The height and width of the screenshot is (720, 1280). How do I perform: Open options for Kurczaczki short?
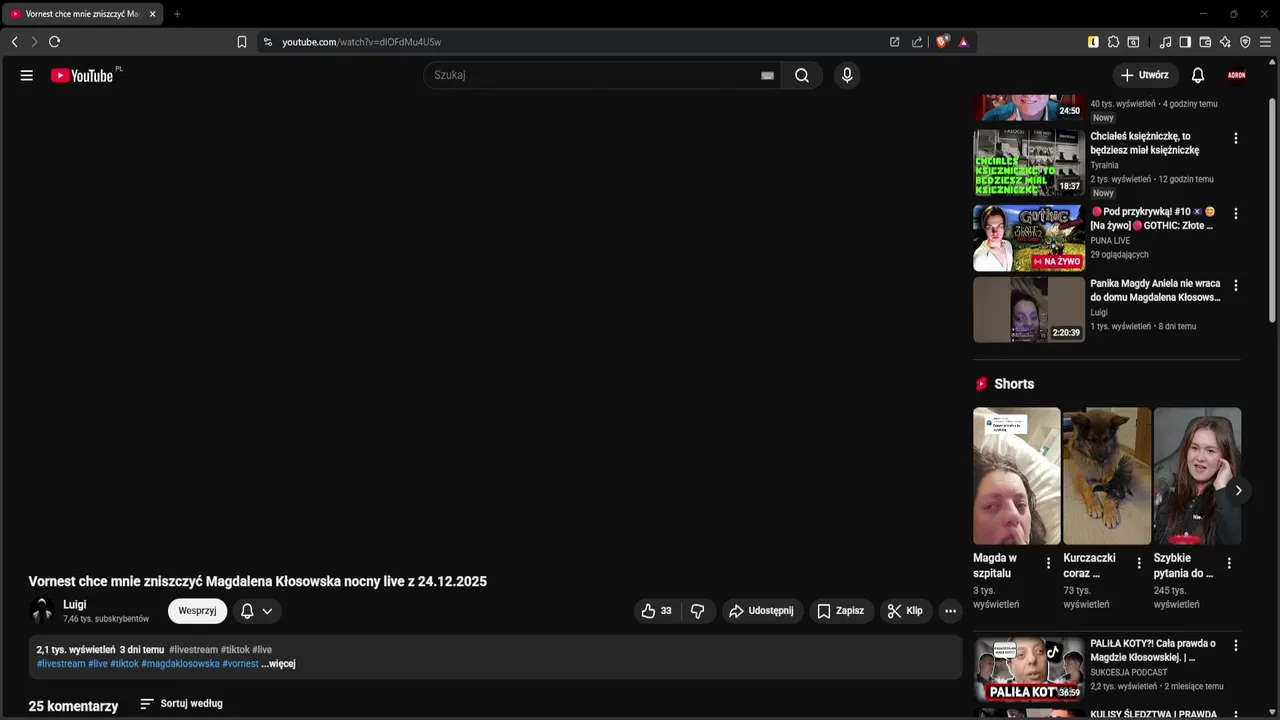[x=1138, y=564]
